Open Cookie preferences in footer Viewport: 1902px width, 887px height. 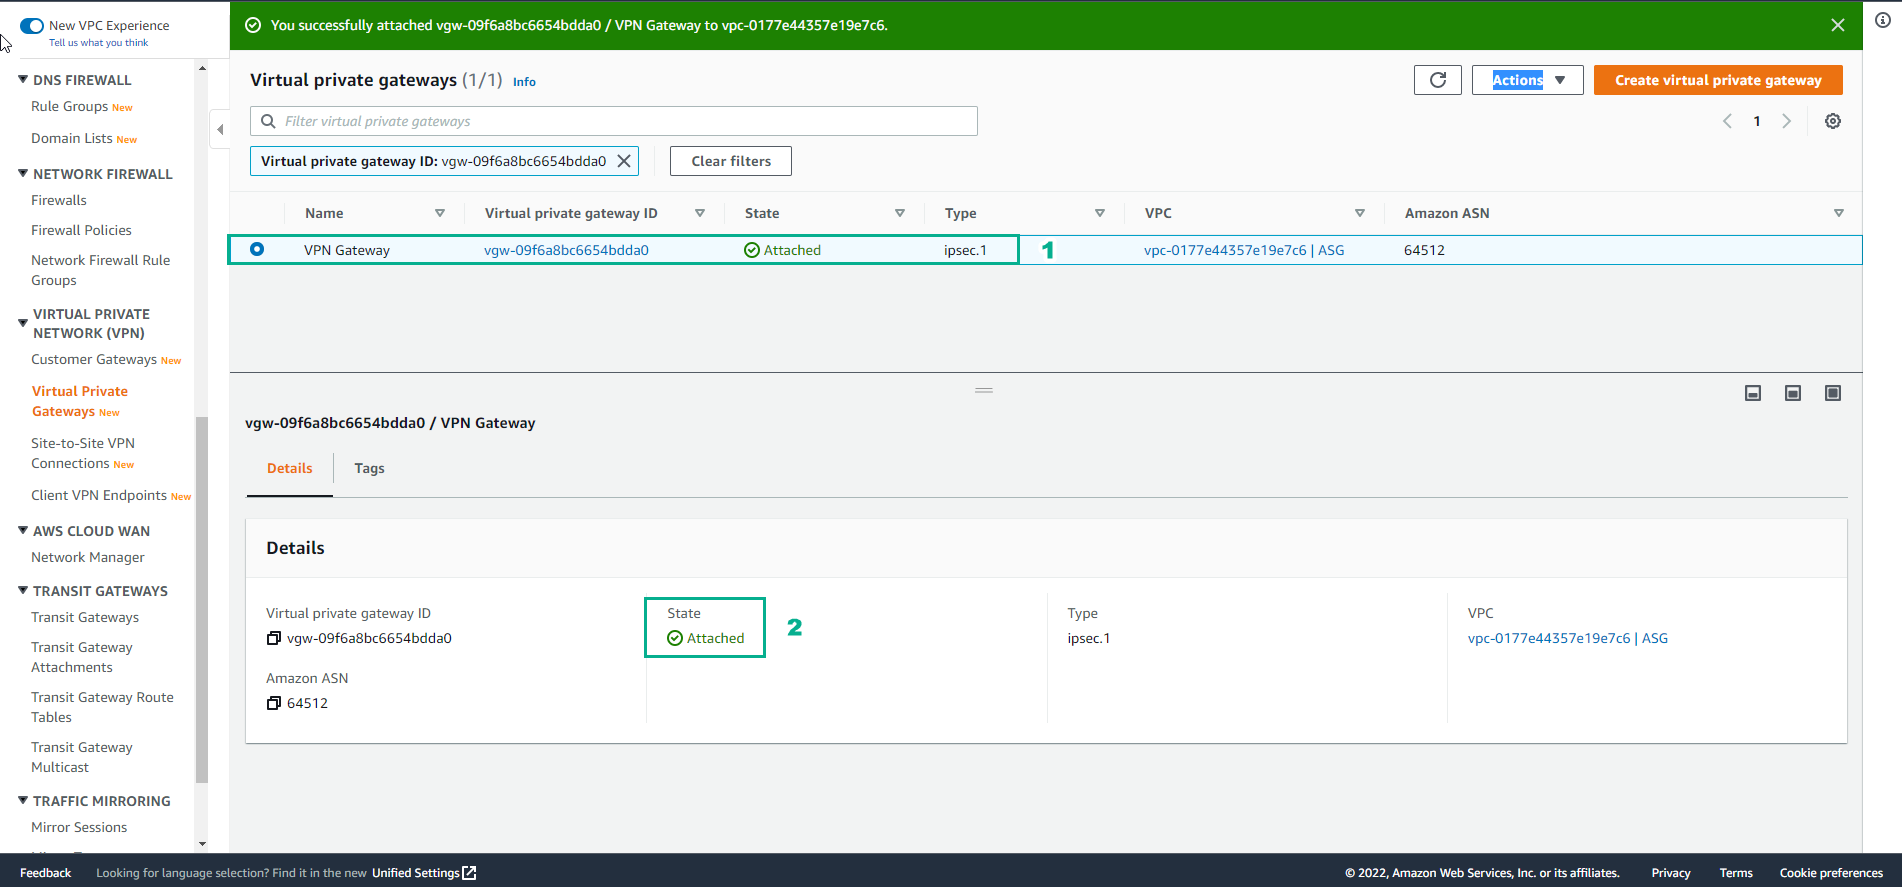[x=1831, y=873]
